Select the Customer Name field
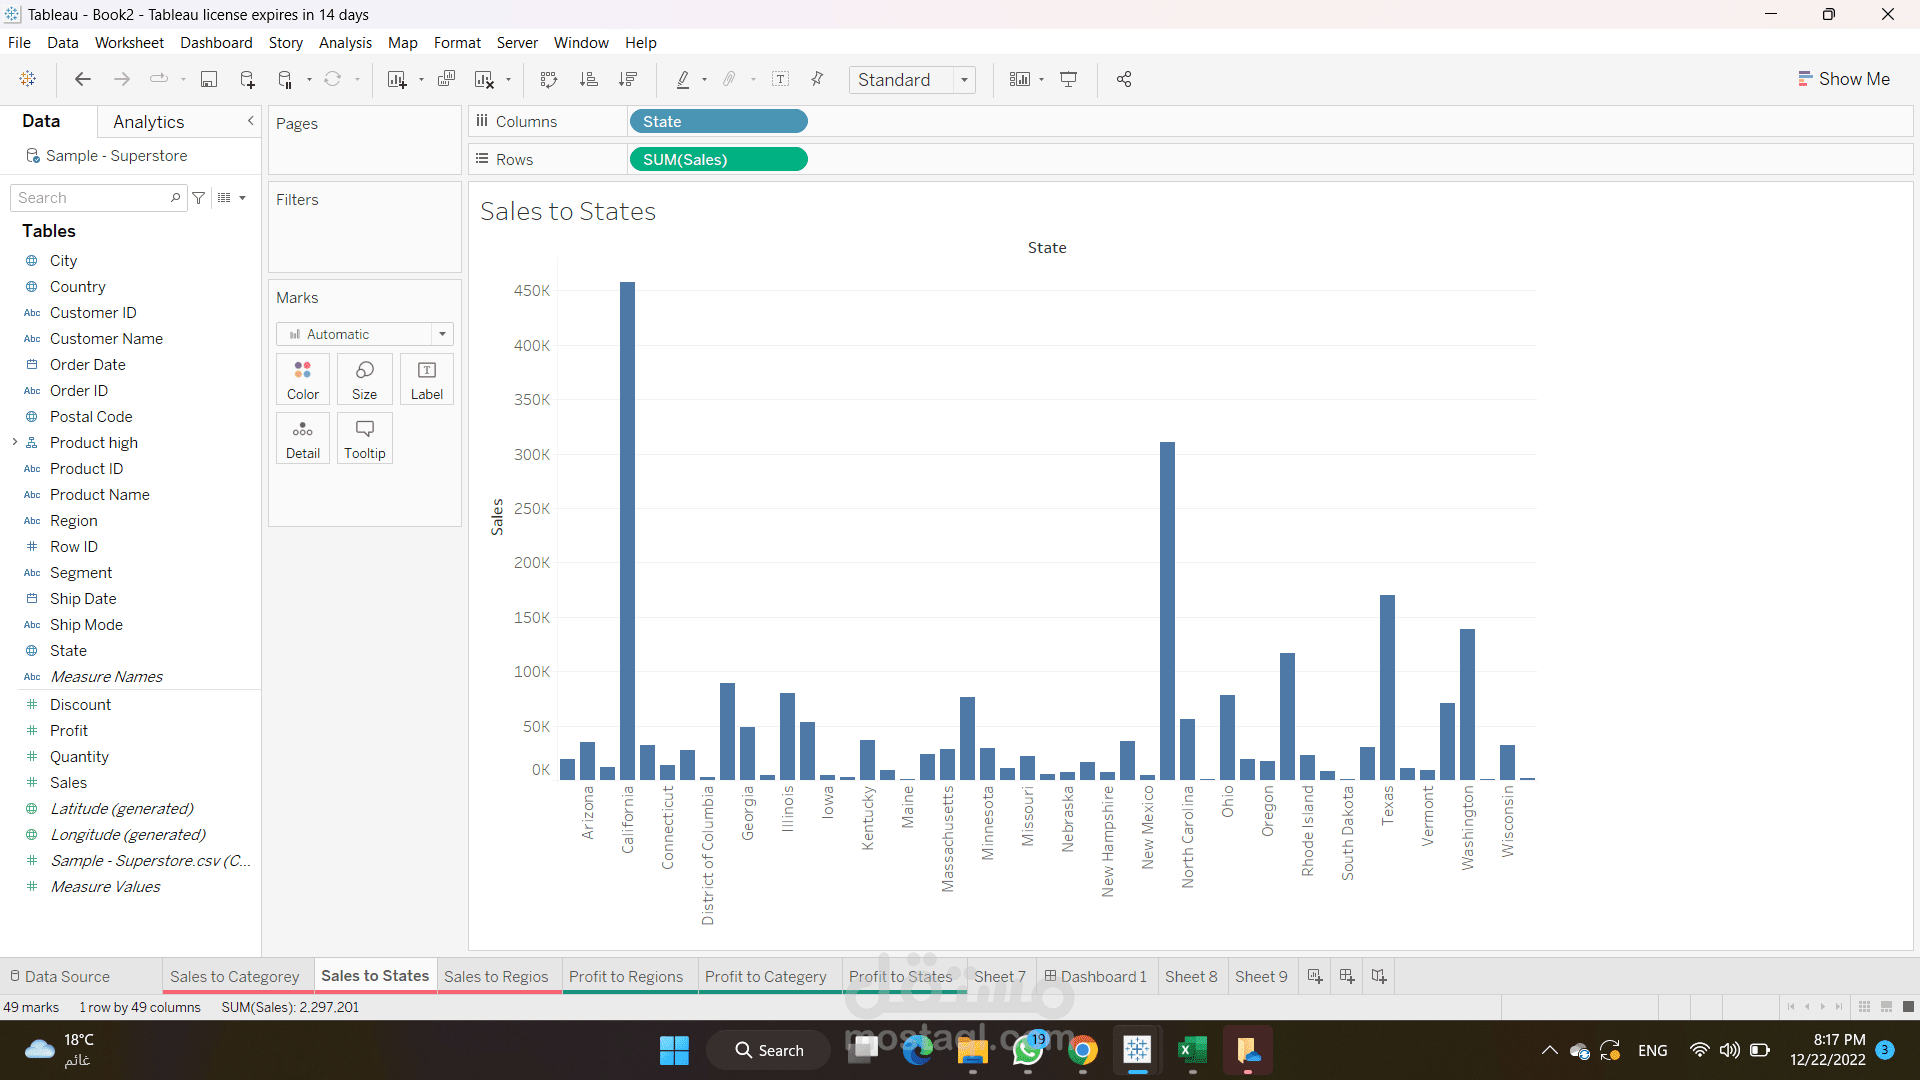Screen dimensions: 1920x1080 tap(106, 339)
